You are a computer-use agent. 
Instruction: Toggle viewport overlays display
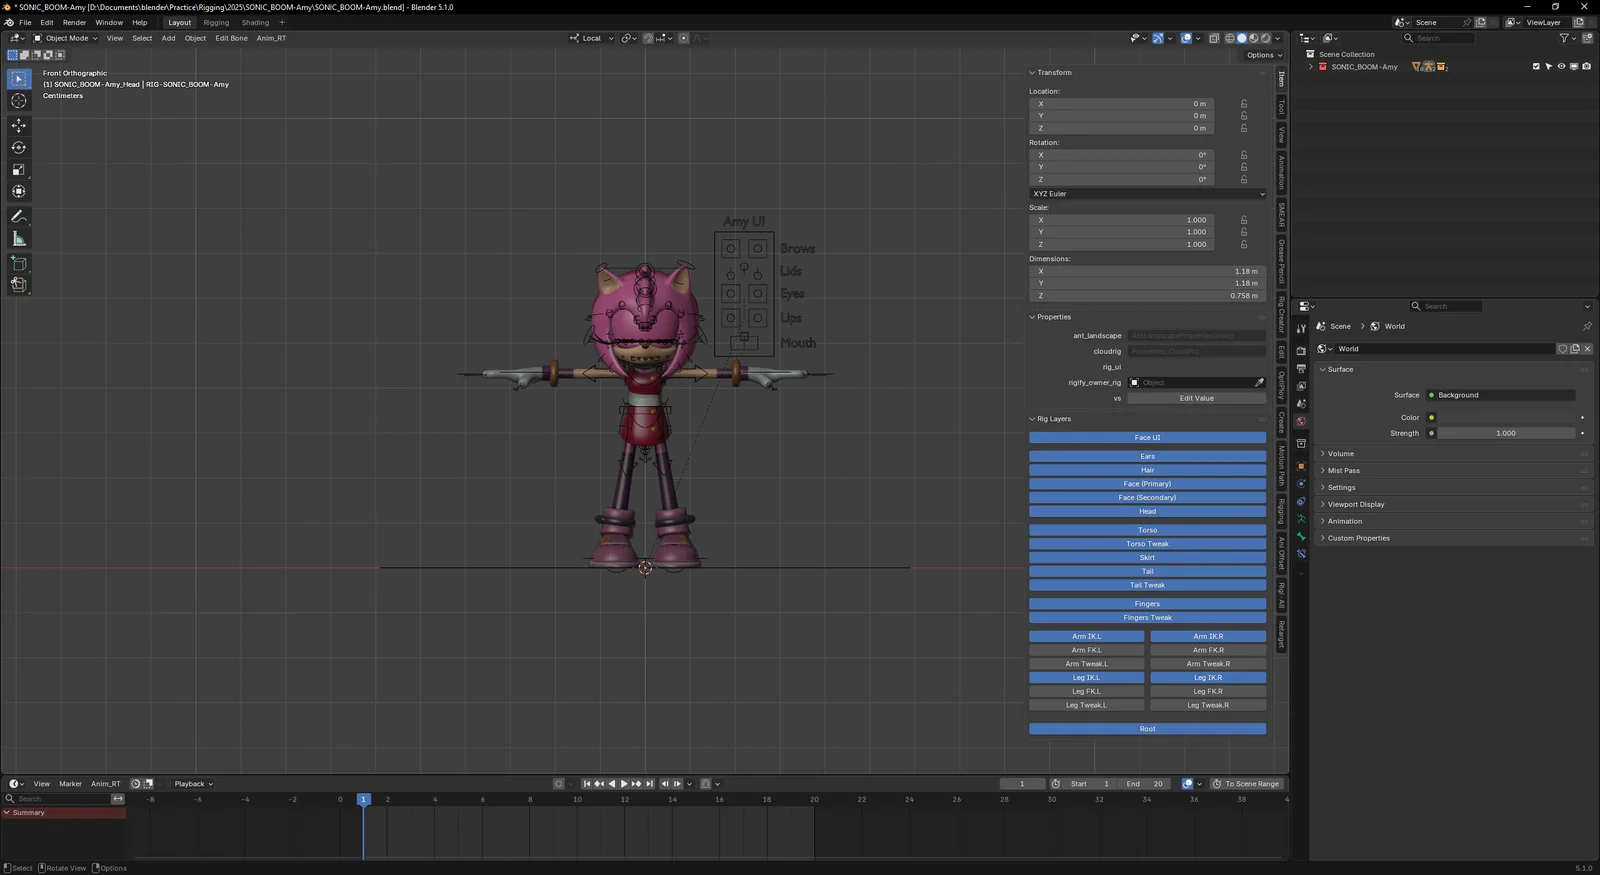[1186, 38]
